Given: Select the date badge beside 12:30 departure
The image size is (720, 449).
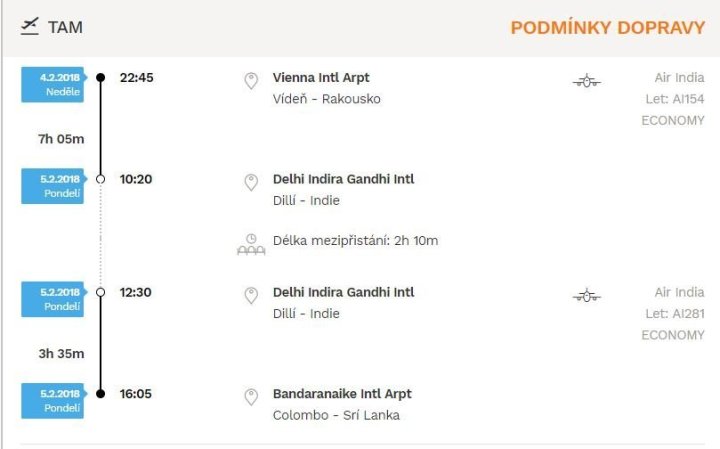Looking at the screenshot, I should pyautogui.click(x=52, y=298).
